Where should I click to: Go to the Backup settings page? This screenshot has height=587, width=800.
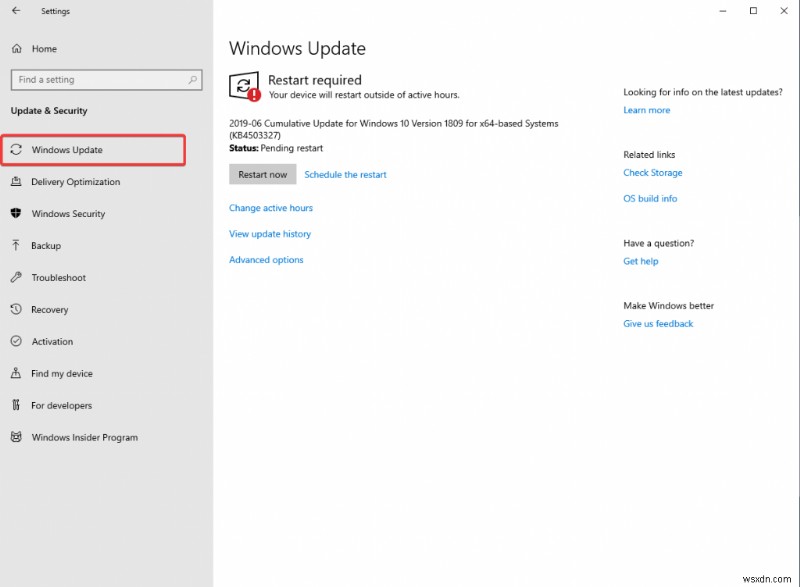click(52, 245)
